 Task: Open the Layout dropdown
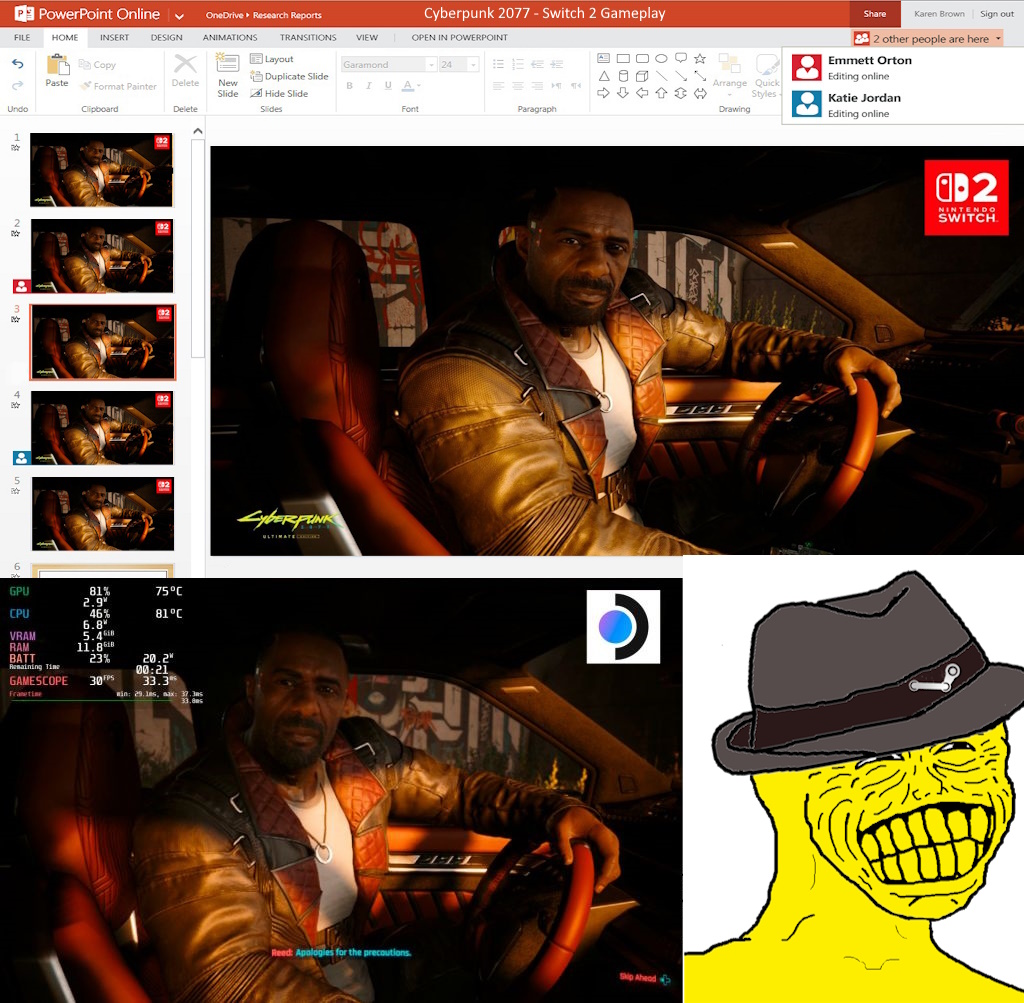point(272,59)
